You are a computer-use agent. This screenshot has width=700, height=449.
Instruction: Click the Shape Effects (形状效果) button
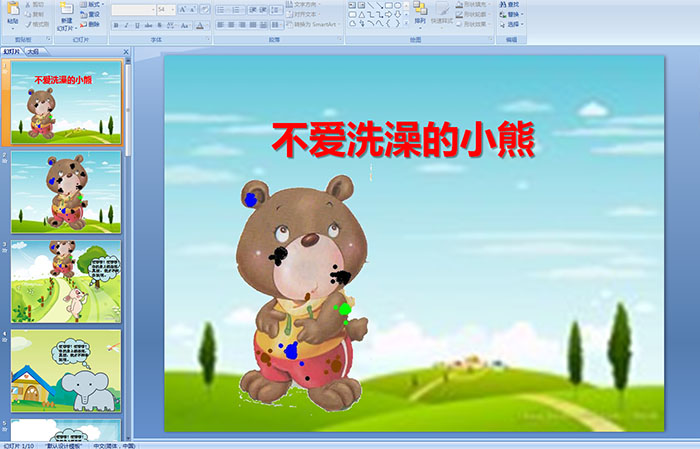click(x=475, y=24)
